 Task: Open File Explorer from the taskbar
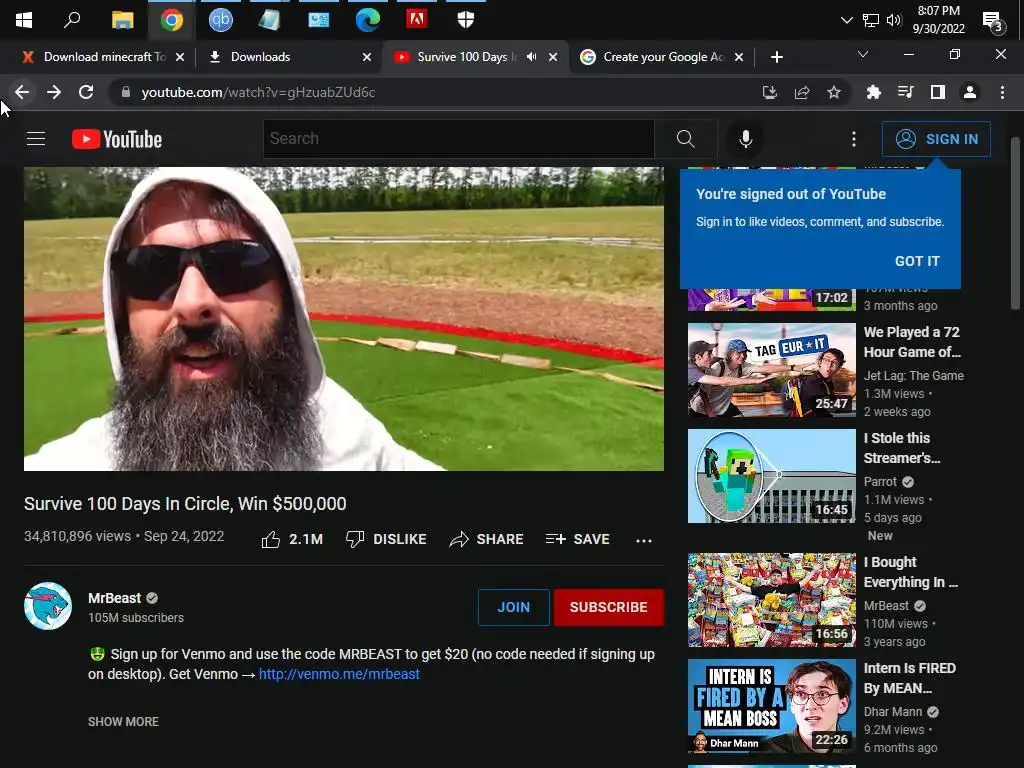click(x=122, y=20)
